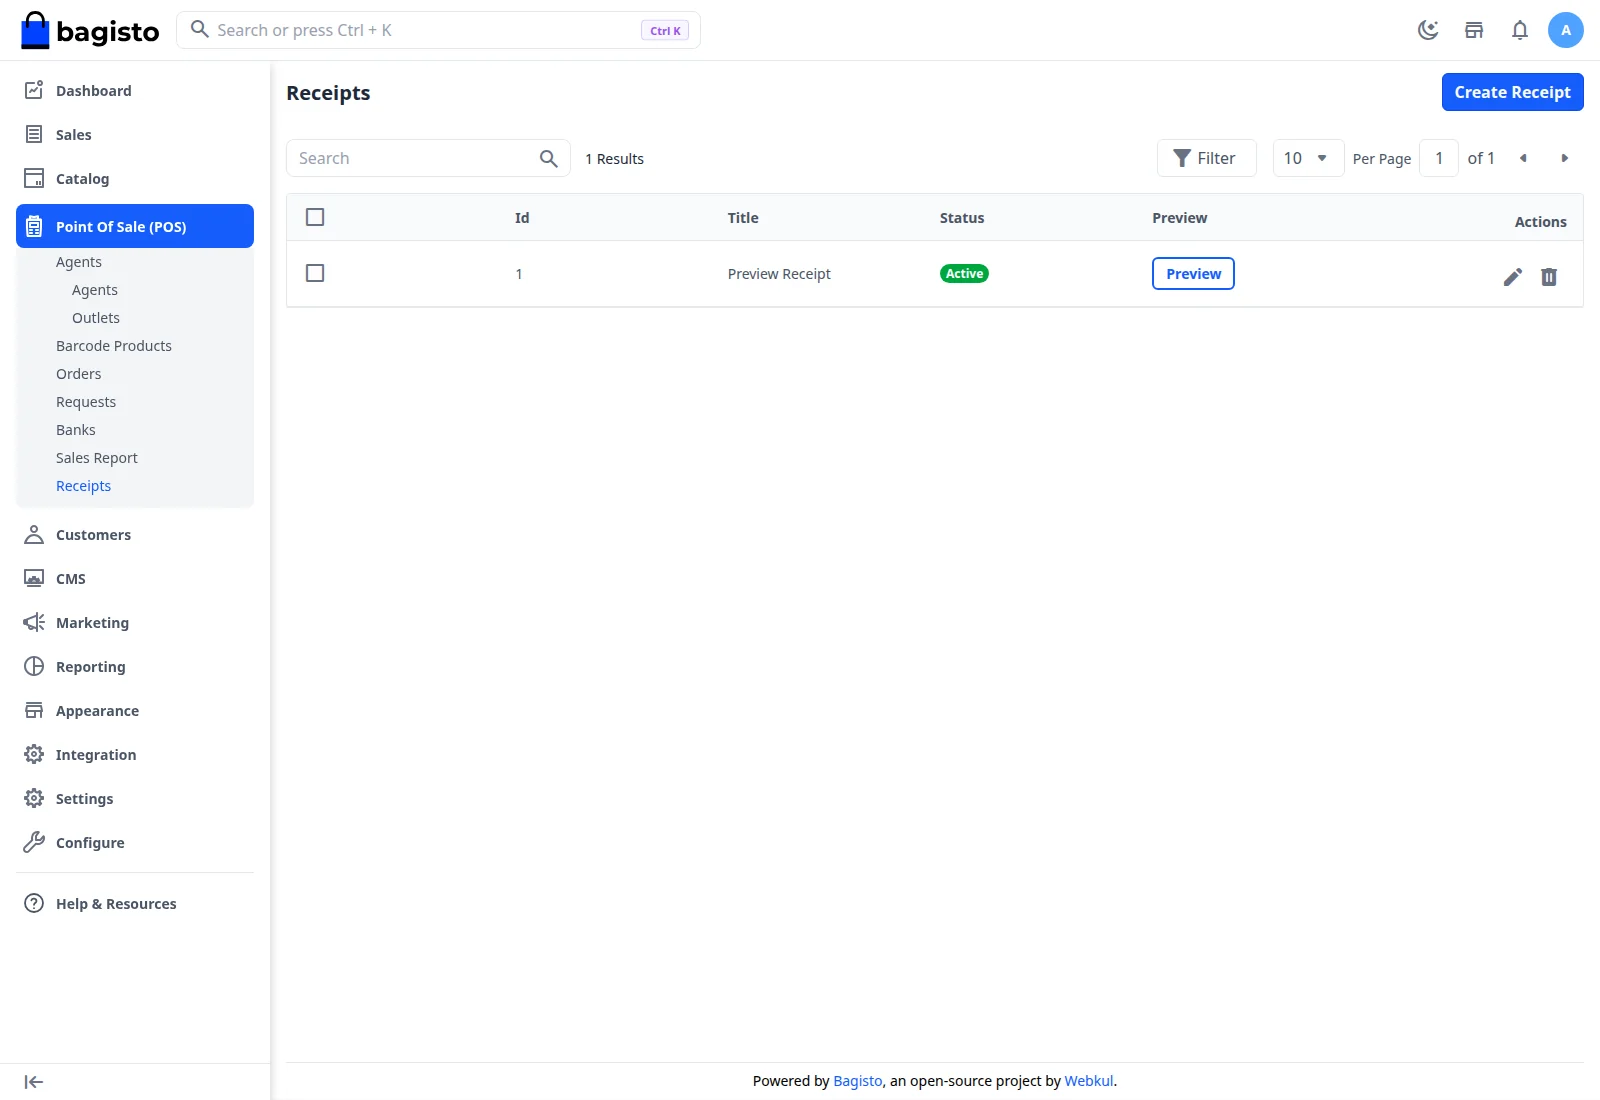Viewport: 1600px width, 1100px height.
Task: Open Sales Report under POS
Action: (97, 458)
